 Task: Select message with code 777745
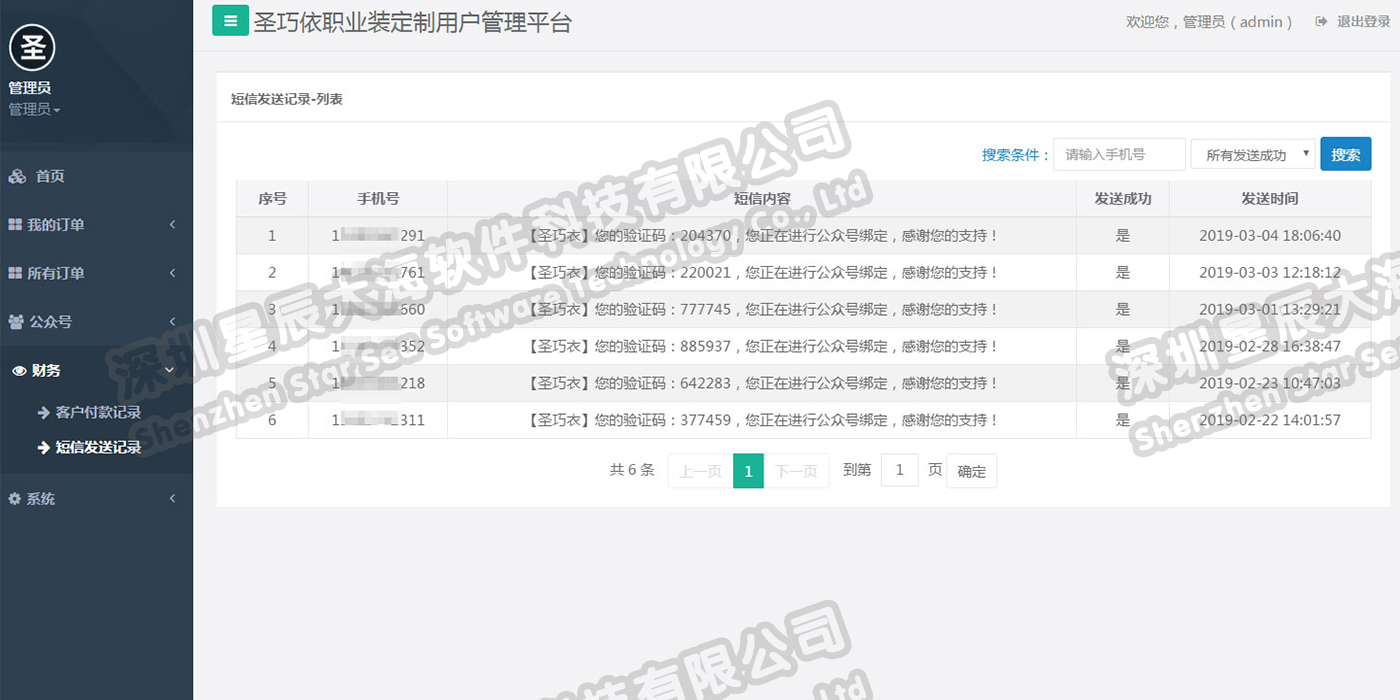(762, 309)
